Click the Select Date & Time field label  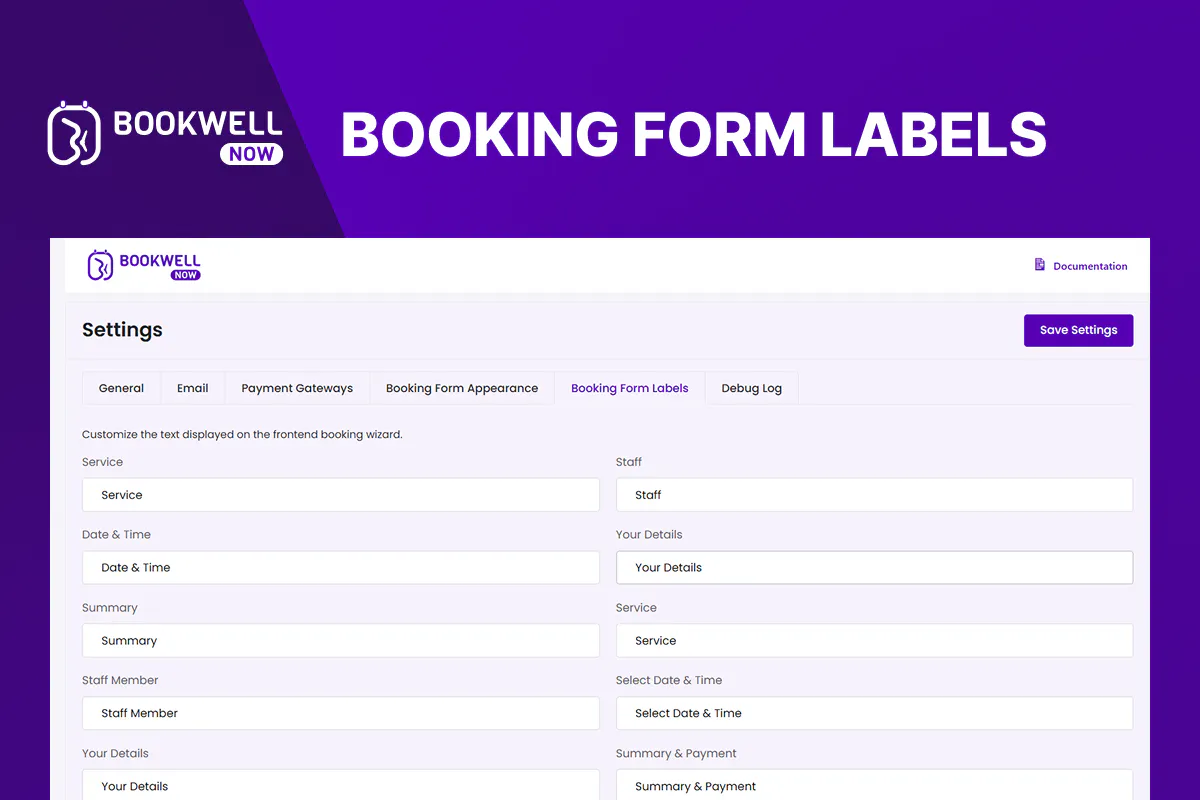click(669, 680)
